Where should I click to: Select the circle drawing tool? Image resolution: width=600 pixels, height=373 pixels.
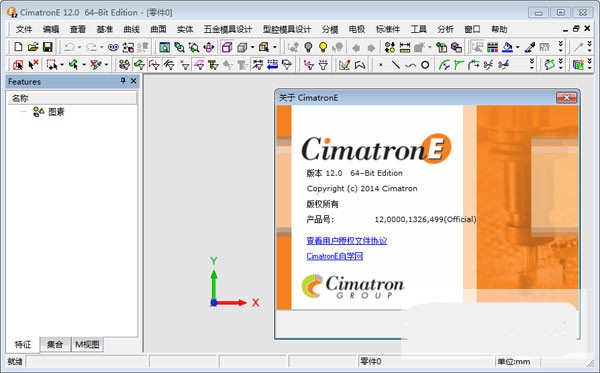point(425,65)
